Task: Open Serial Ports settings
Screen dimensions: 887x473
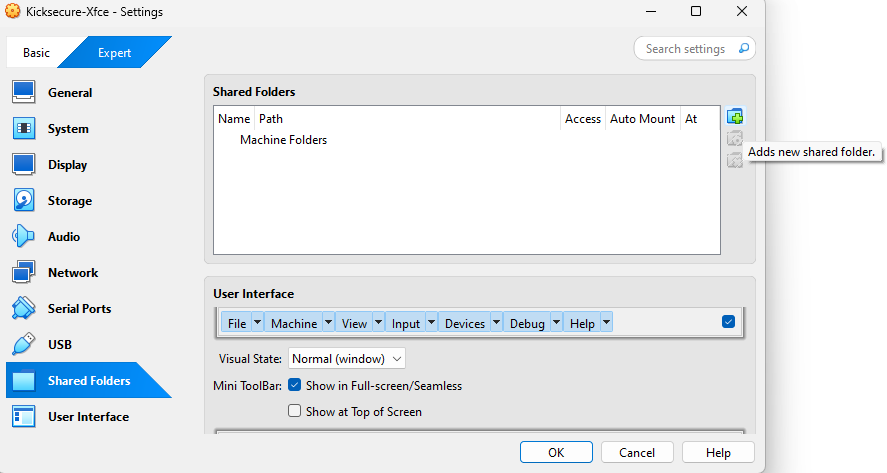Action: click(79, 309)
